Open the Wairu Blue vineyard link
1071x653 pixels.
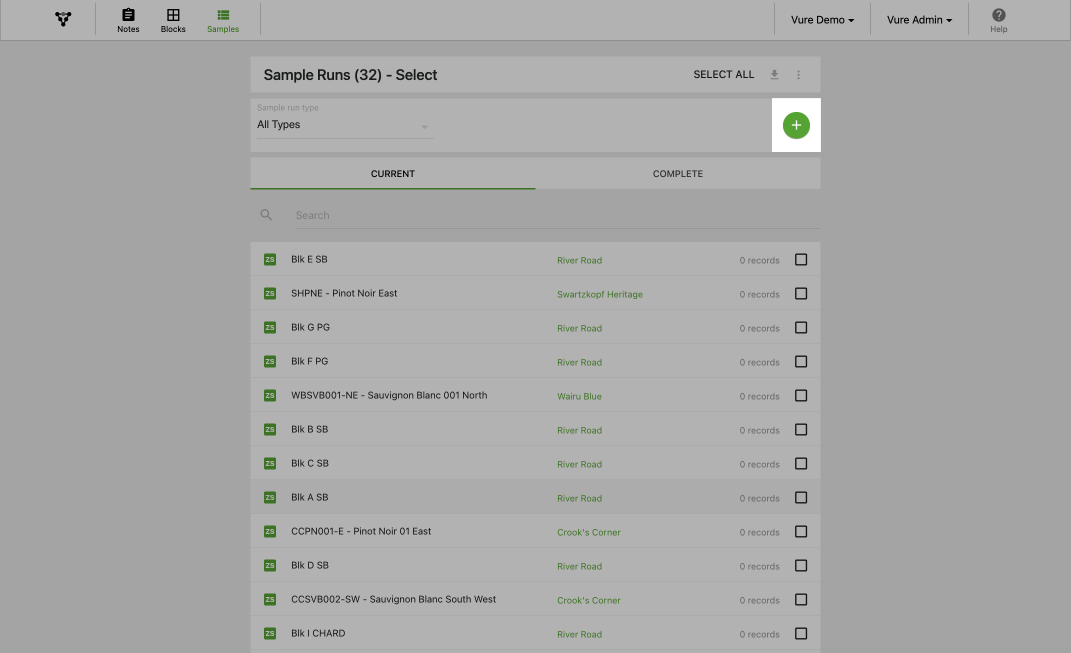point(579,397)
